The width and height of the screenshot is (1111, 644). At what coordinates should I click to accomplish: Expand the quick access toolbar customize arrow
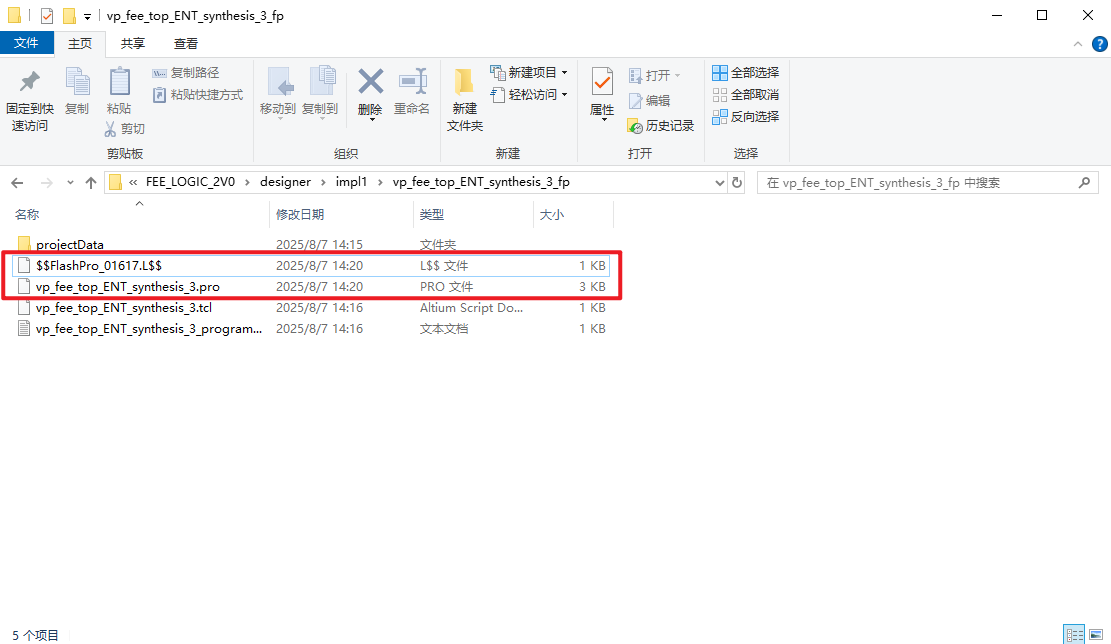(87, 16)
